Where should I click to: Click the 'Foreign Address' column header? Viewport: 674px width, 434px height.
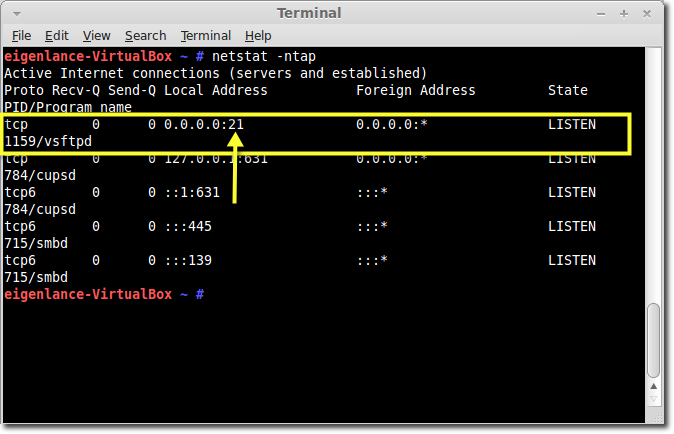(x=416, y=90)
